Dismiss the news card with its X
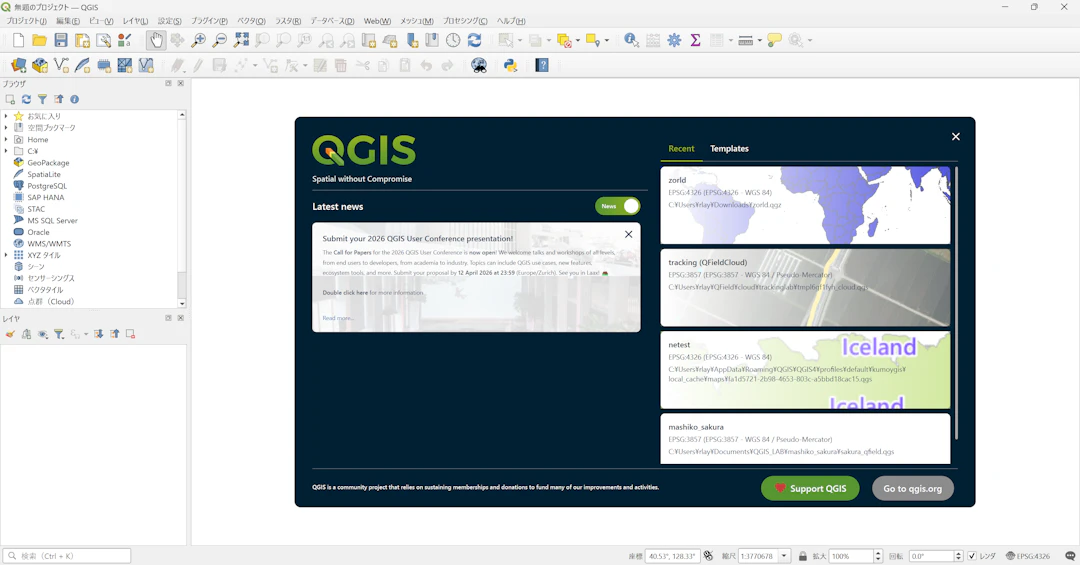The image size is (1080, 565). 628,234
